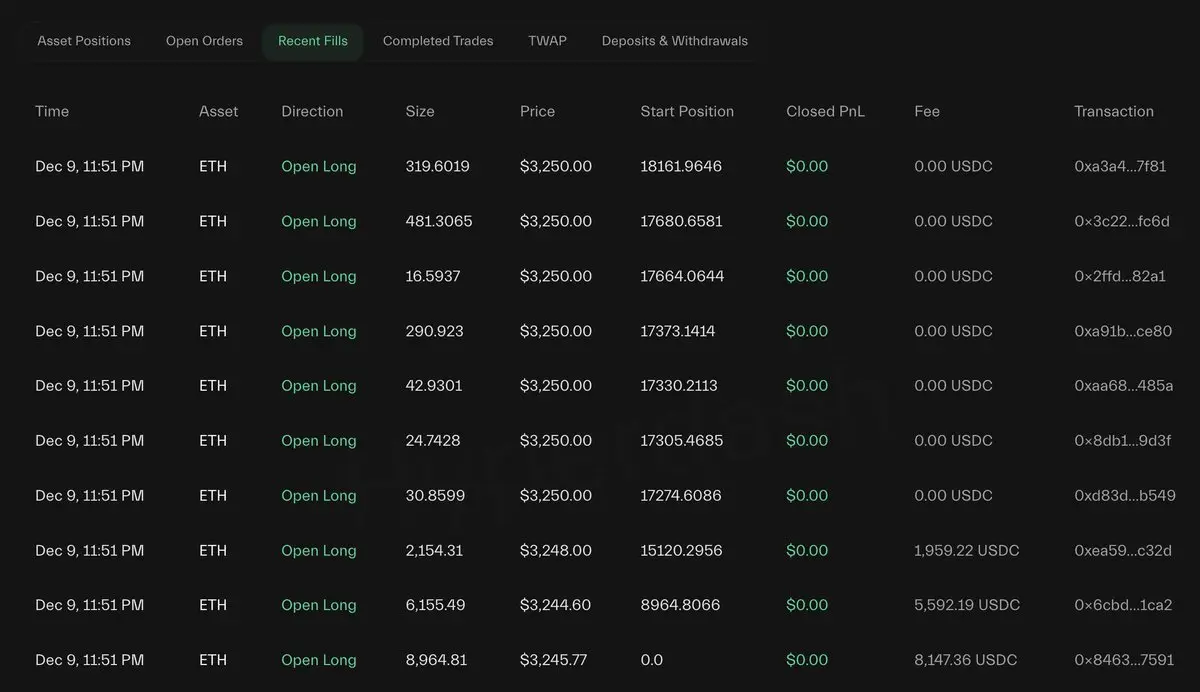Click transaction link 0x6cbd...1ca2

point(1123,605)
